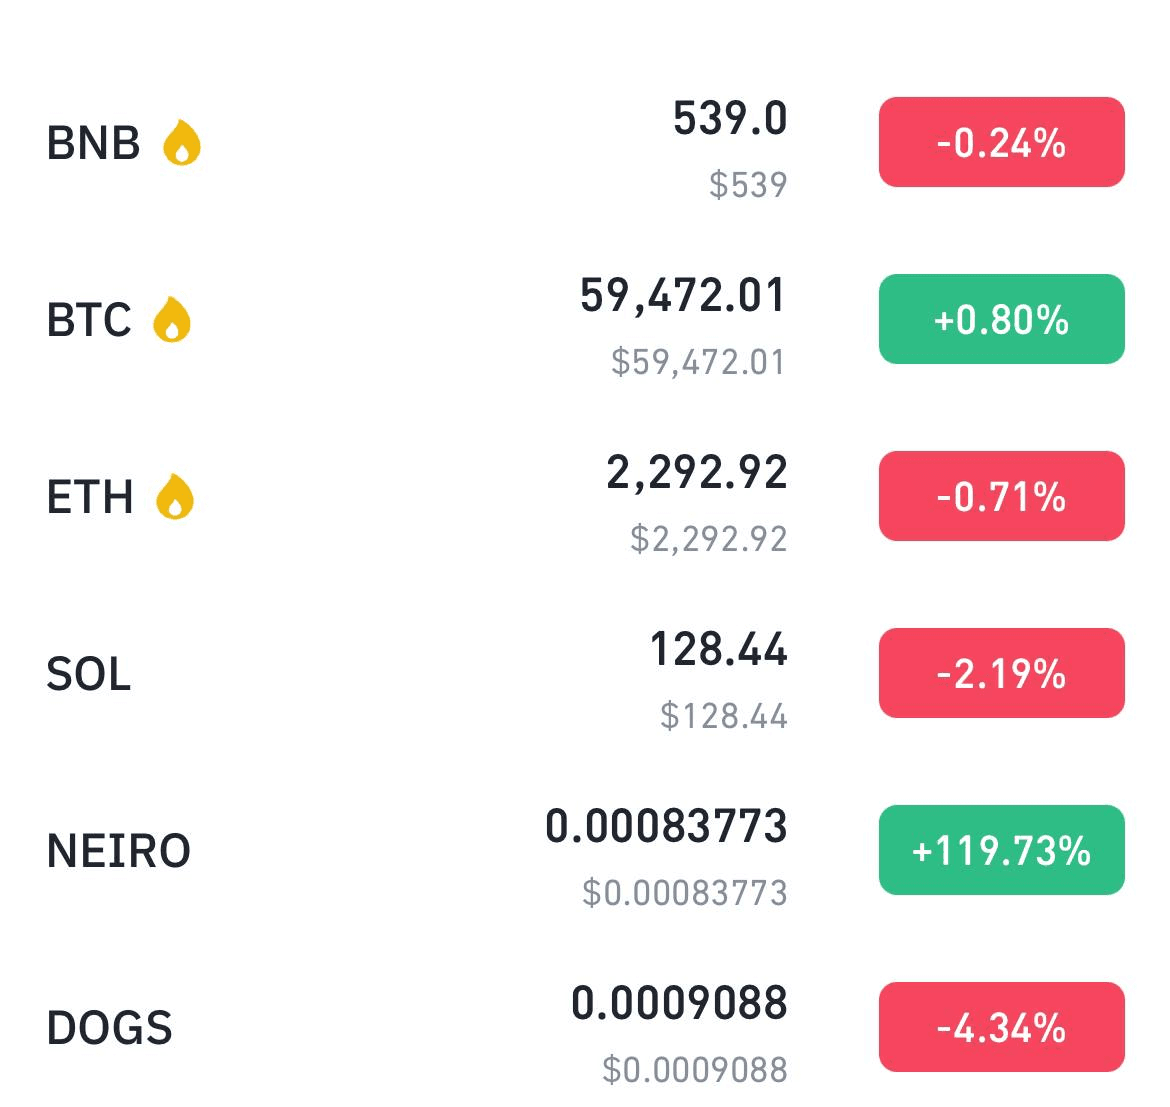Click the NEIRO +119.73% green badge
1170x1107 pixels.
(1001, 850)
